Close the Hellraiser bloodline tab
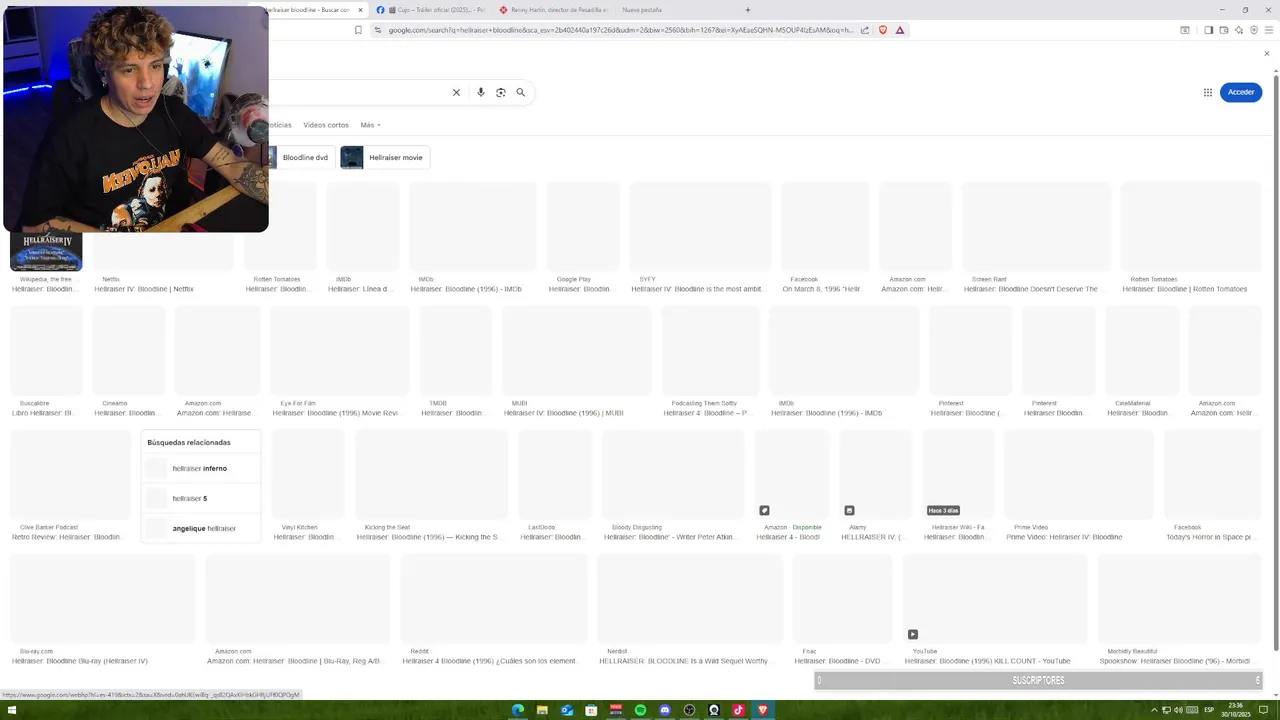 360,10
